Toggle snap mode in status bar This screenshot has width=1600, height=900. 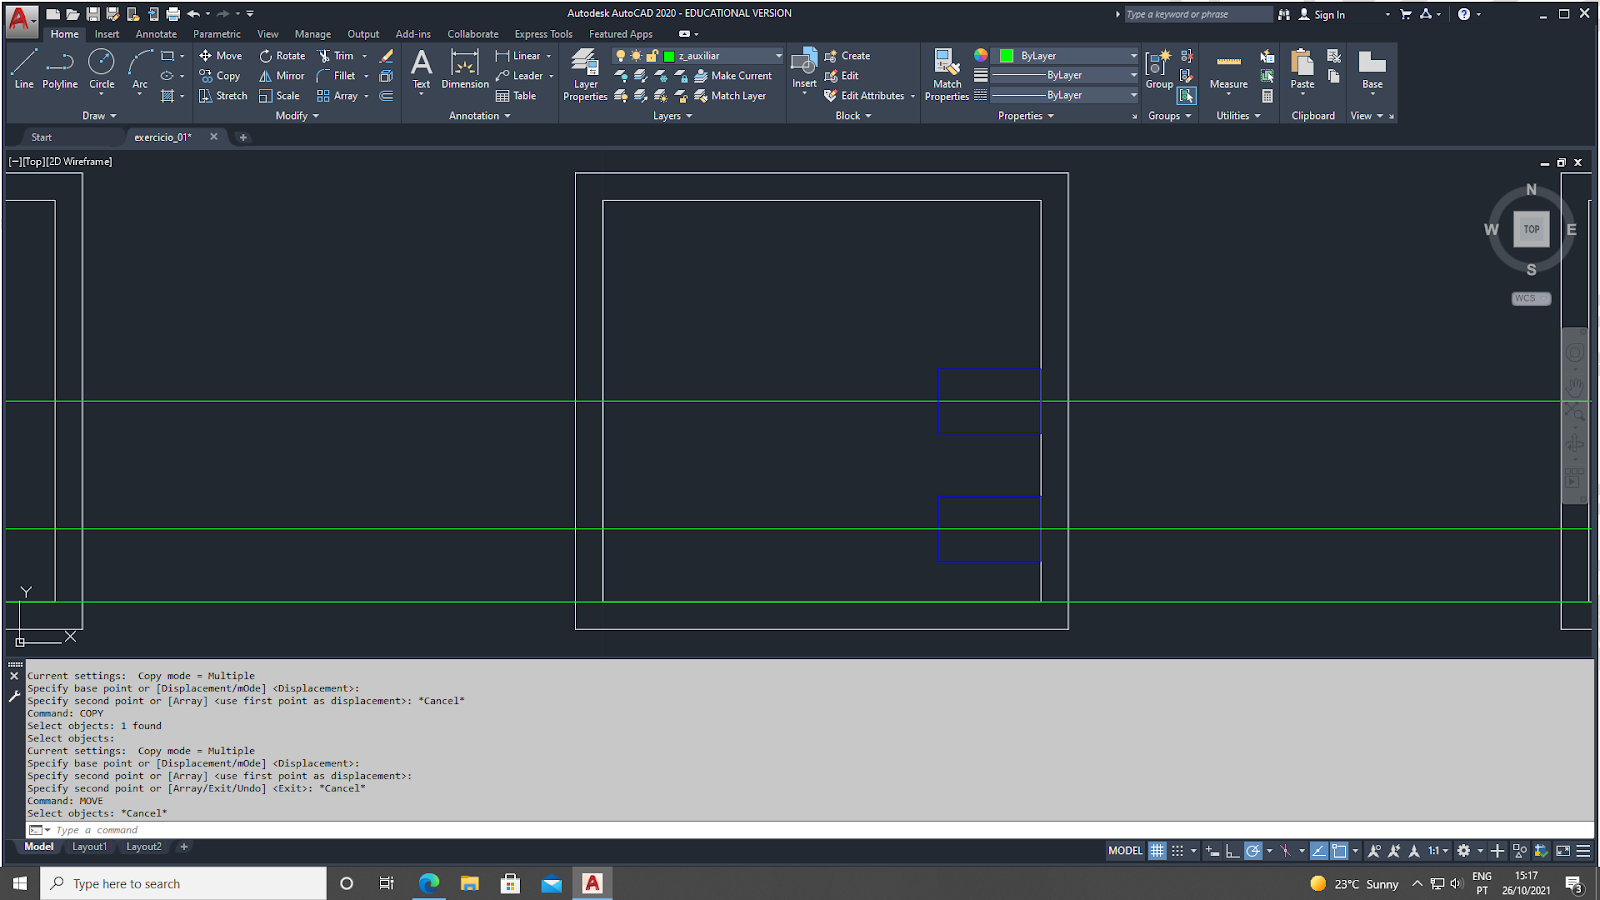pyautogui.click(x=1177, y=851)
